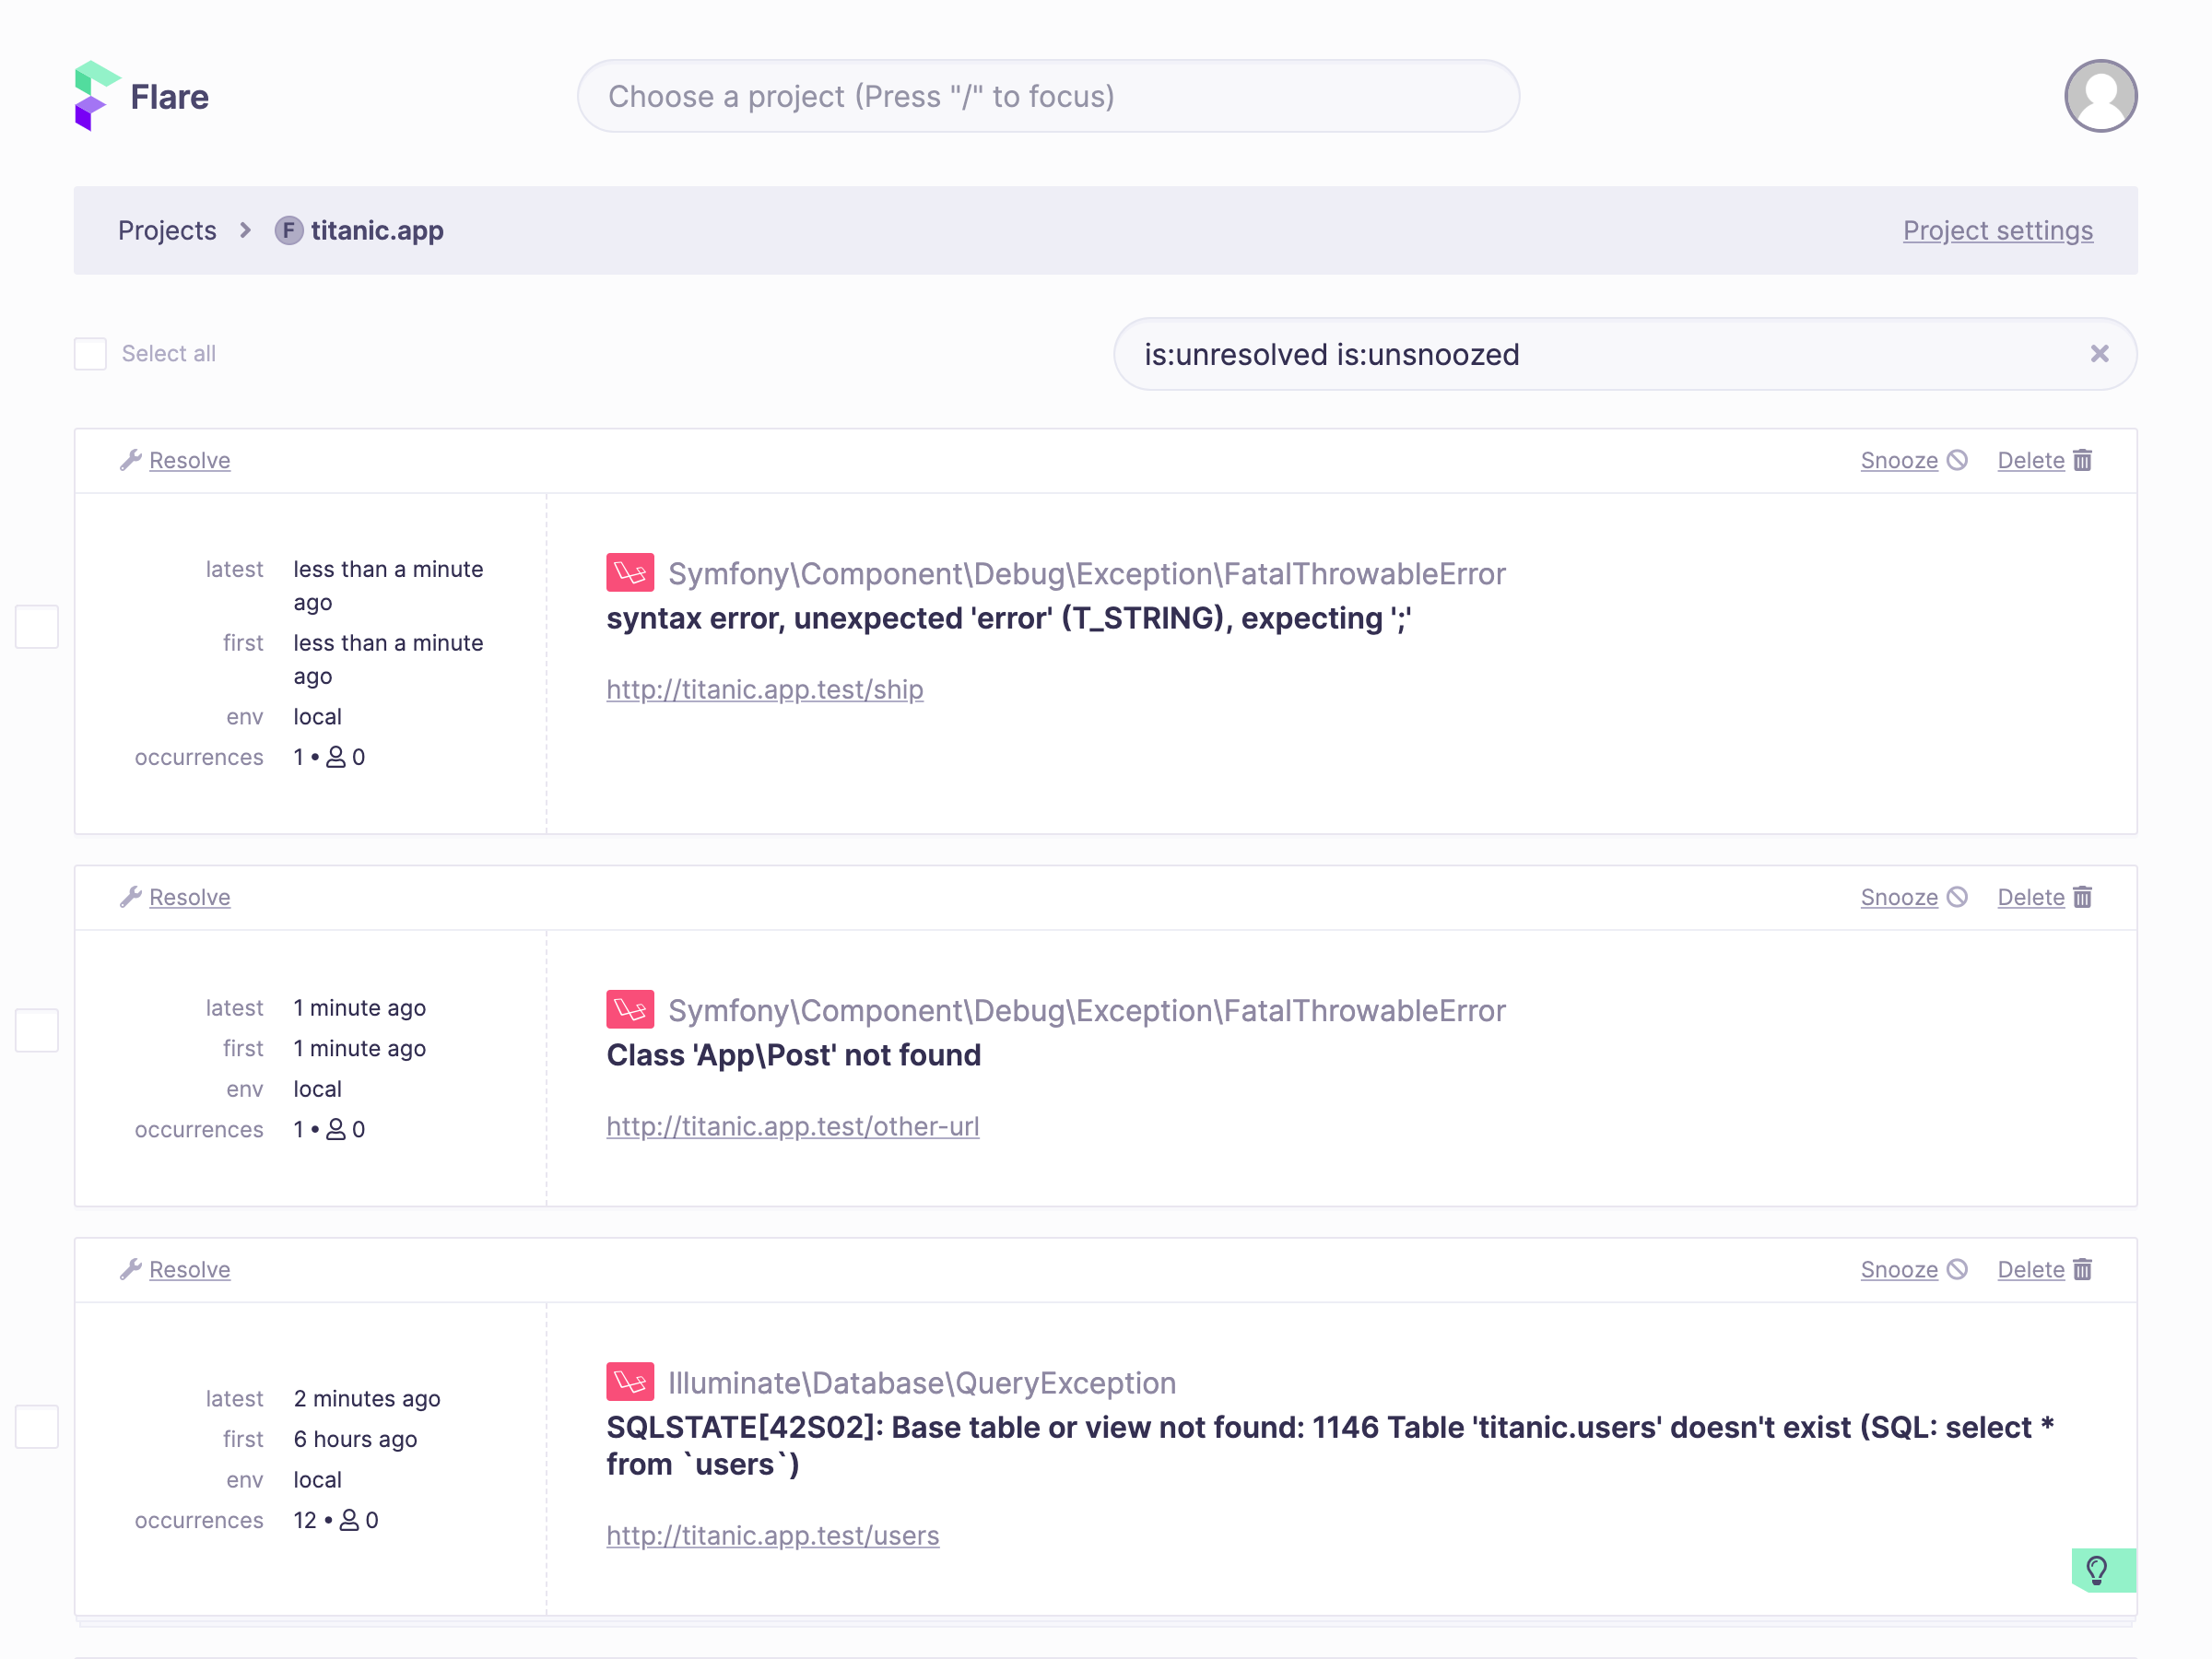Open Project settings
2212x1659 pixels.
click(x=1997, y=231)
